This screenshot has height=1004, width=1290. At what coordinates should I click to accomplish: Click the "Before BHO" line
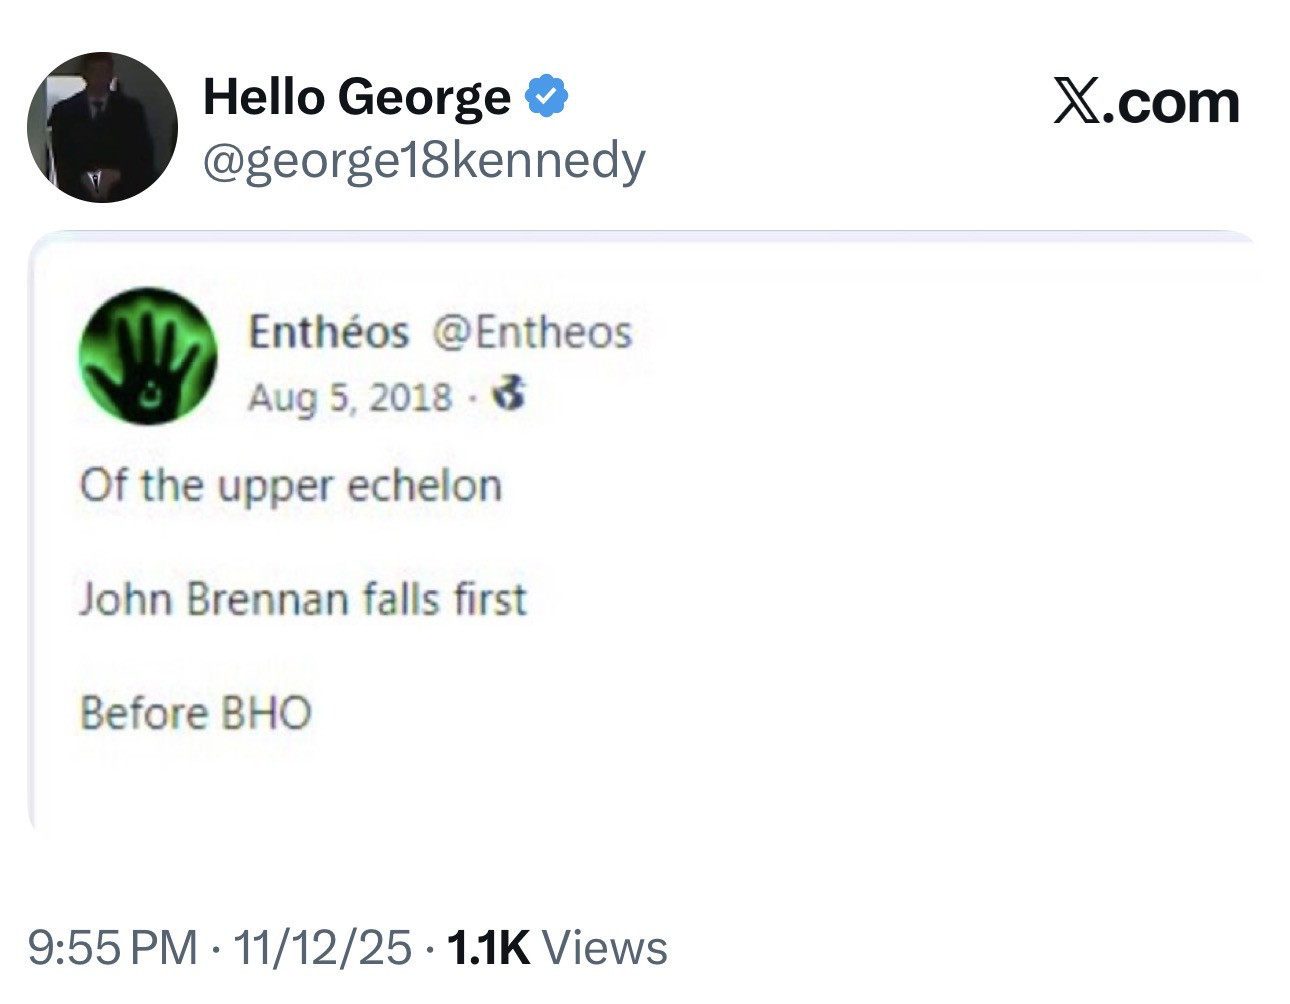(x=196, y=714)
